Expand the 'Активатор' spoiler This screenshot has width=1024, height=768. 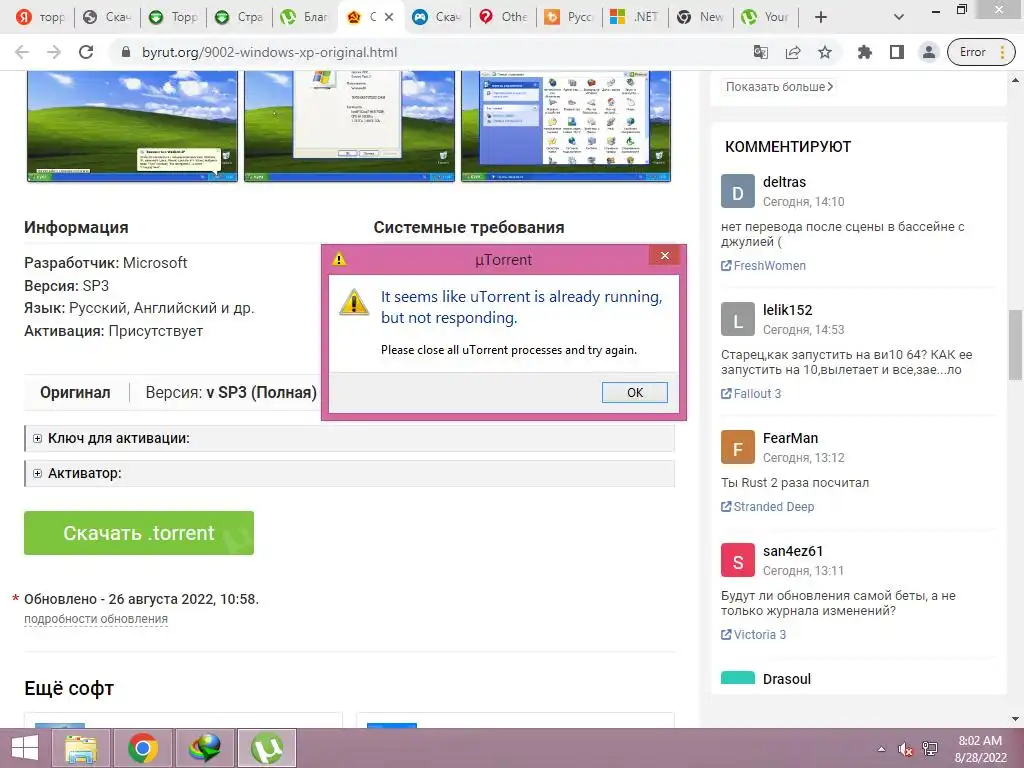click(x=349, y=473)
